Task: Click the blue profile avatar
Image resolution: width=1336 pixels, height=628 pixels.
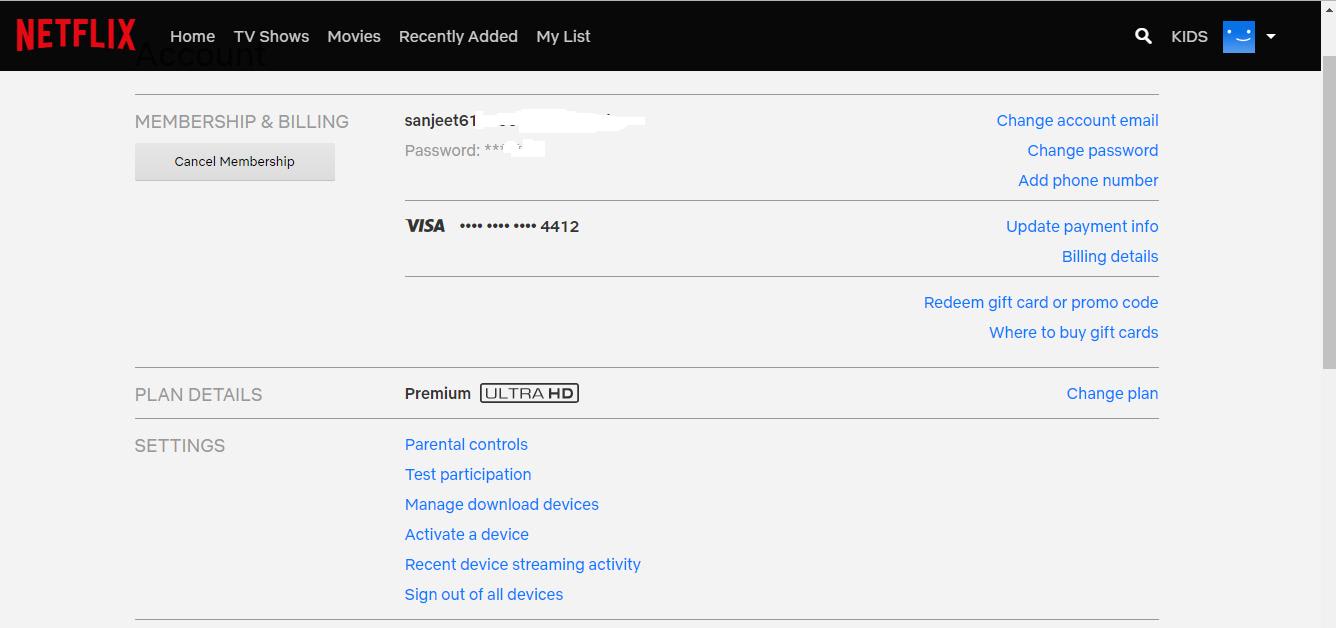Action: click(1238, 36)
